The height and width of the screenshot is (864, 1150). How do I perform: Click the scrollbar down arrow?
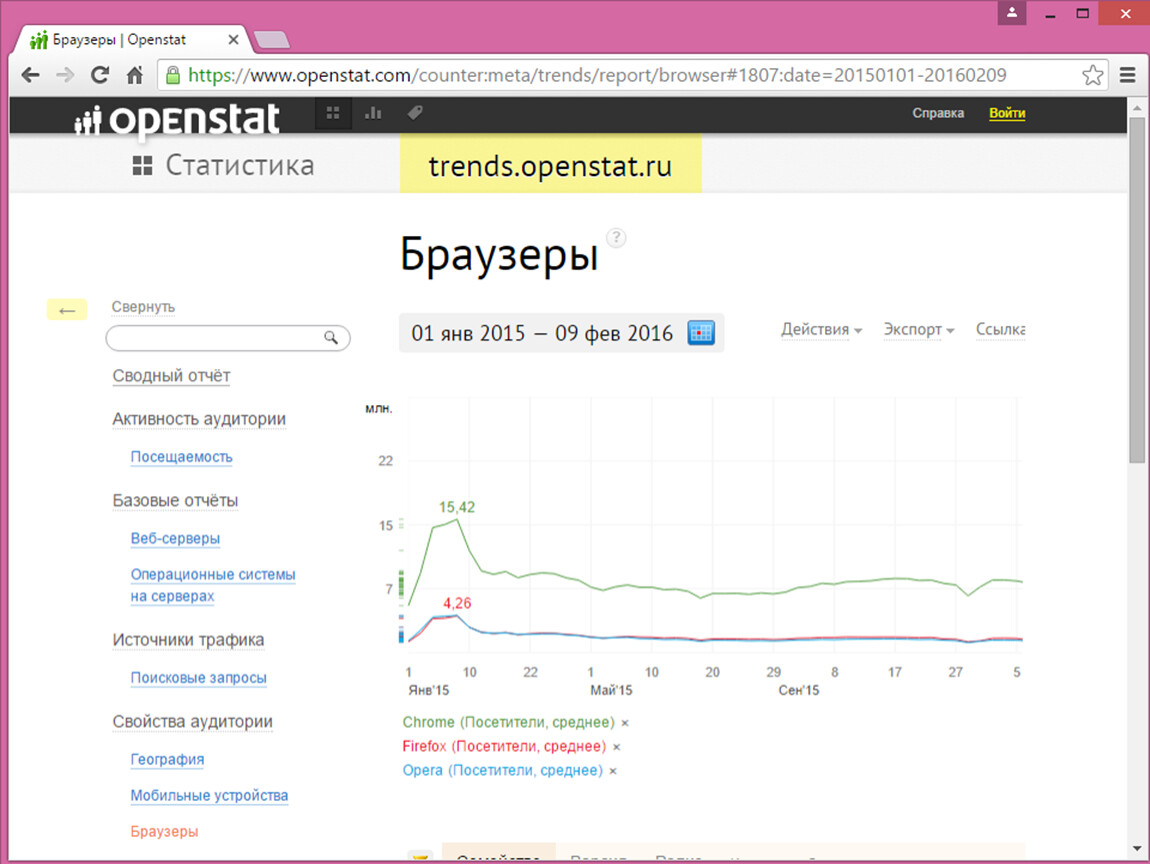pyautogui.click(x=1137, y=849)
